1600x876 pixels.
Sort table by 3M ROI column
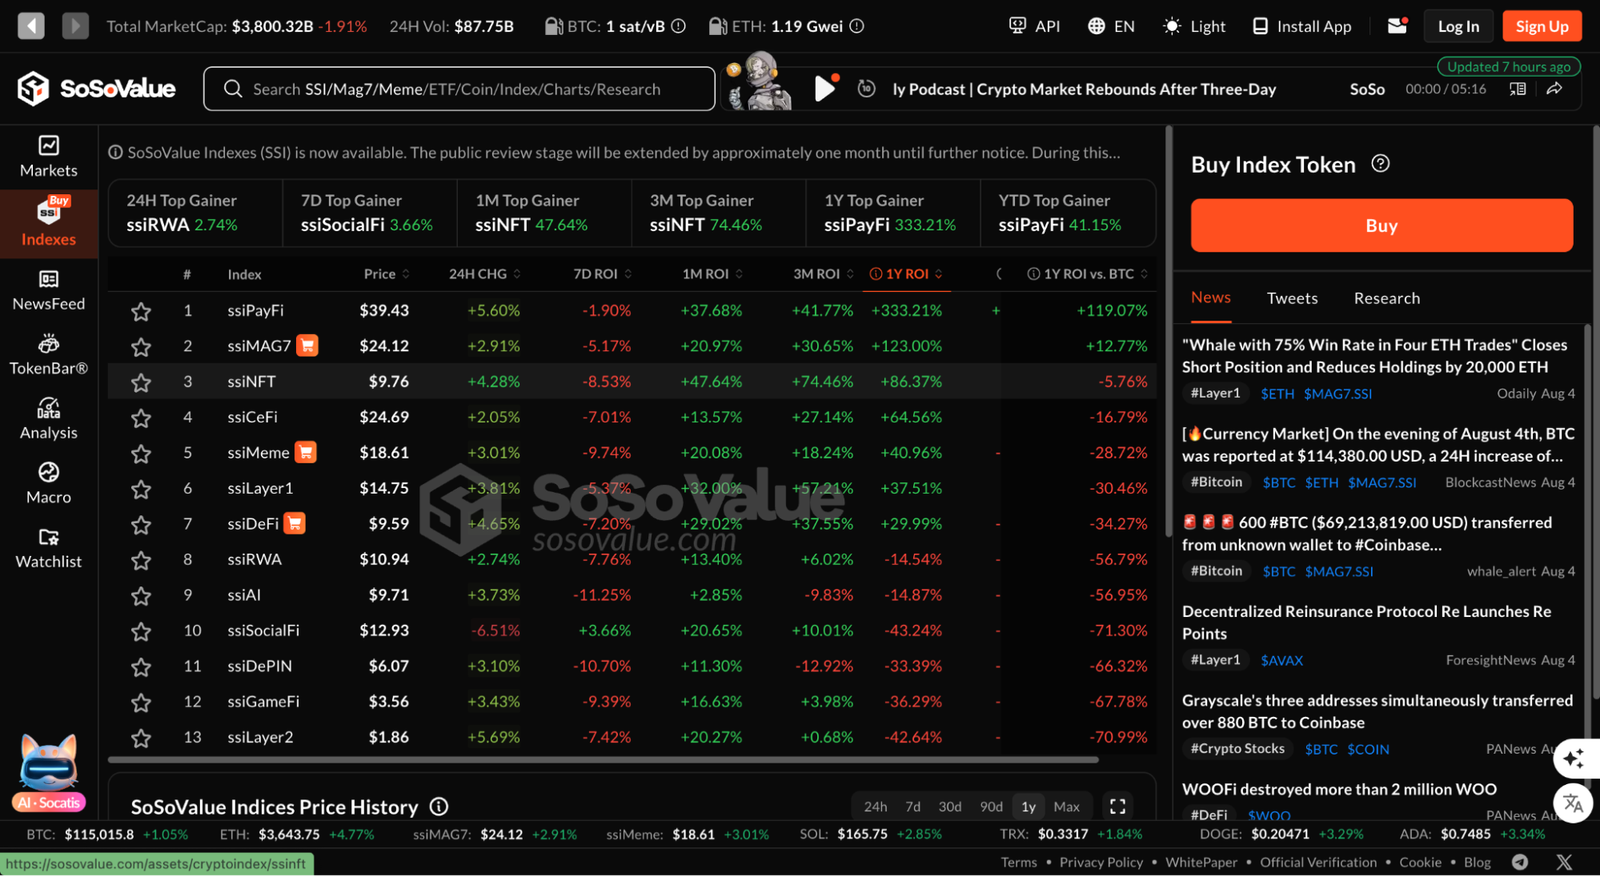coord(824,274)
